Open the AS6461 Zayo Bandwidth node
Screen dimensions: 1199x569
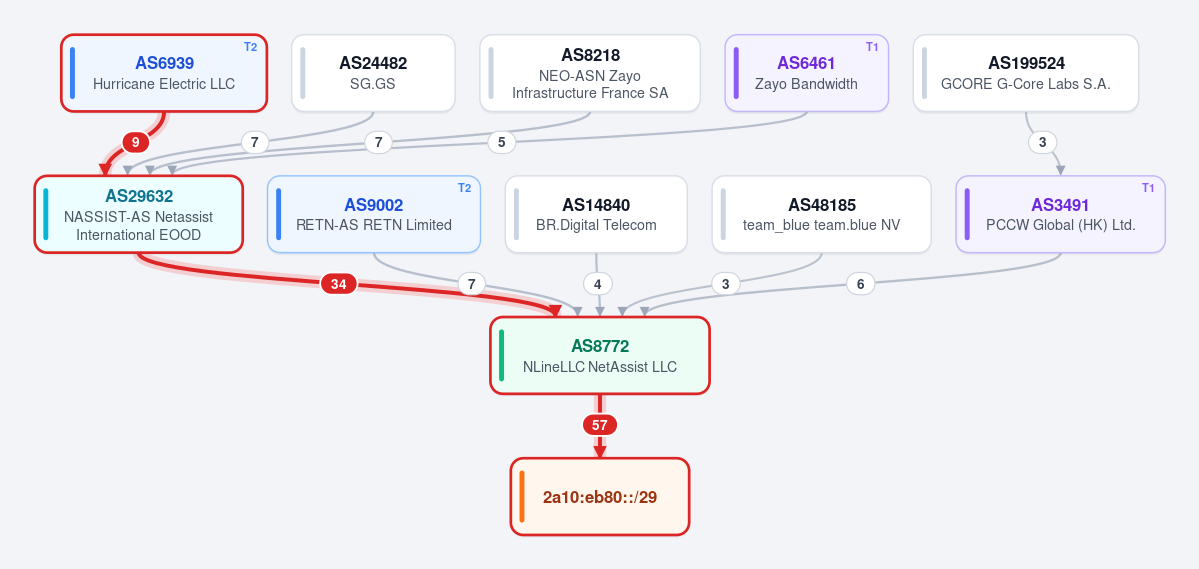(x=807, y=73)
